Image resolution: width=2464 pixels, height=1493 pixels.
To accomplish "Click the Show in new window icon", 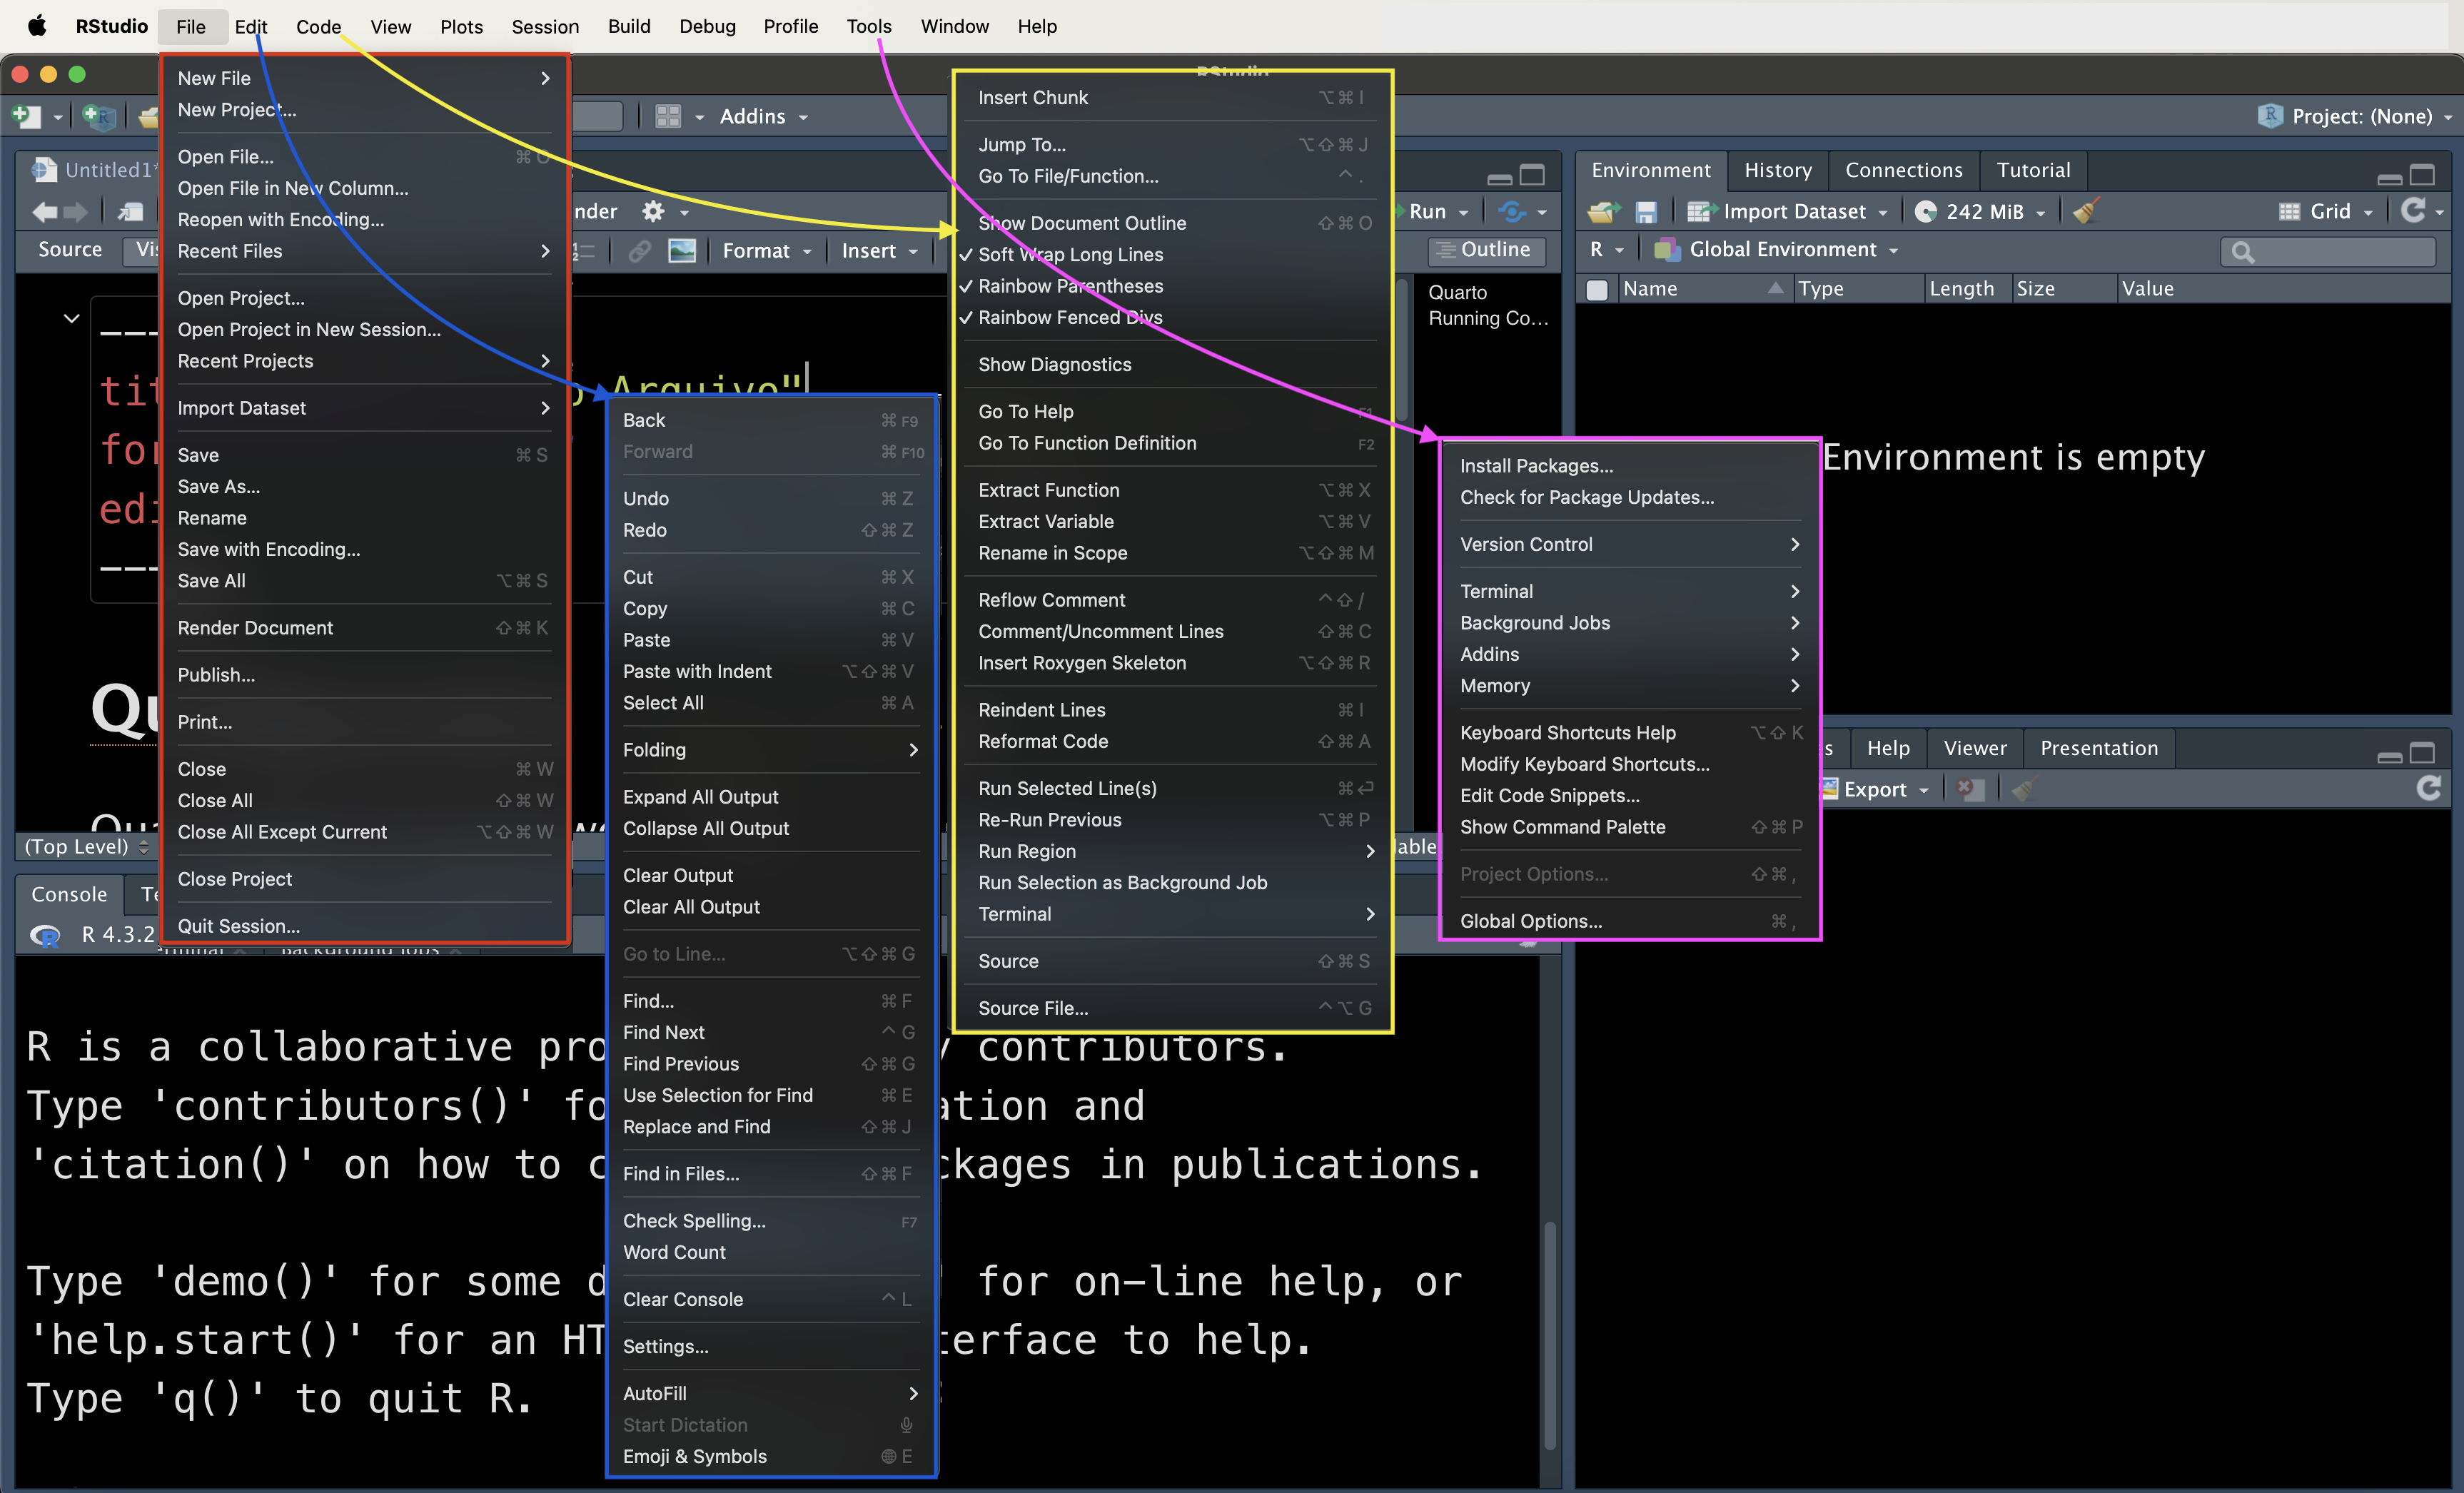I will click(131, 212).
